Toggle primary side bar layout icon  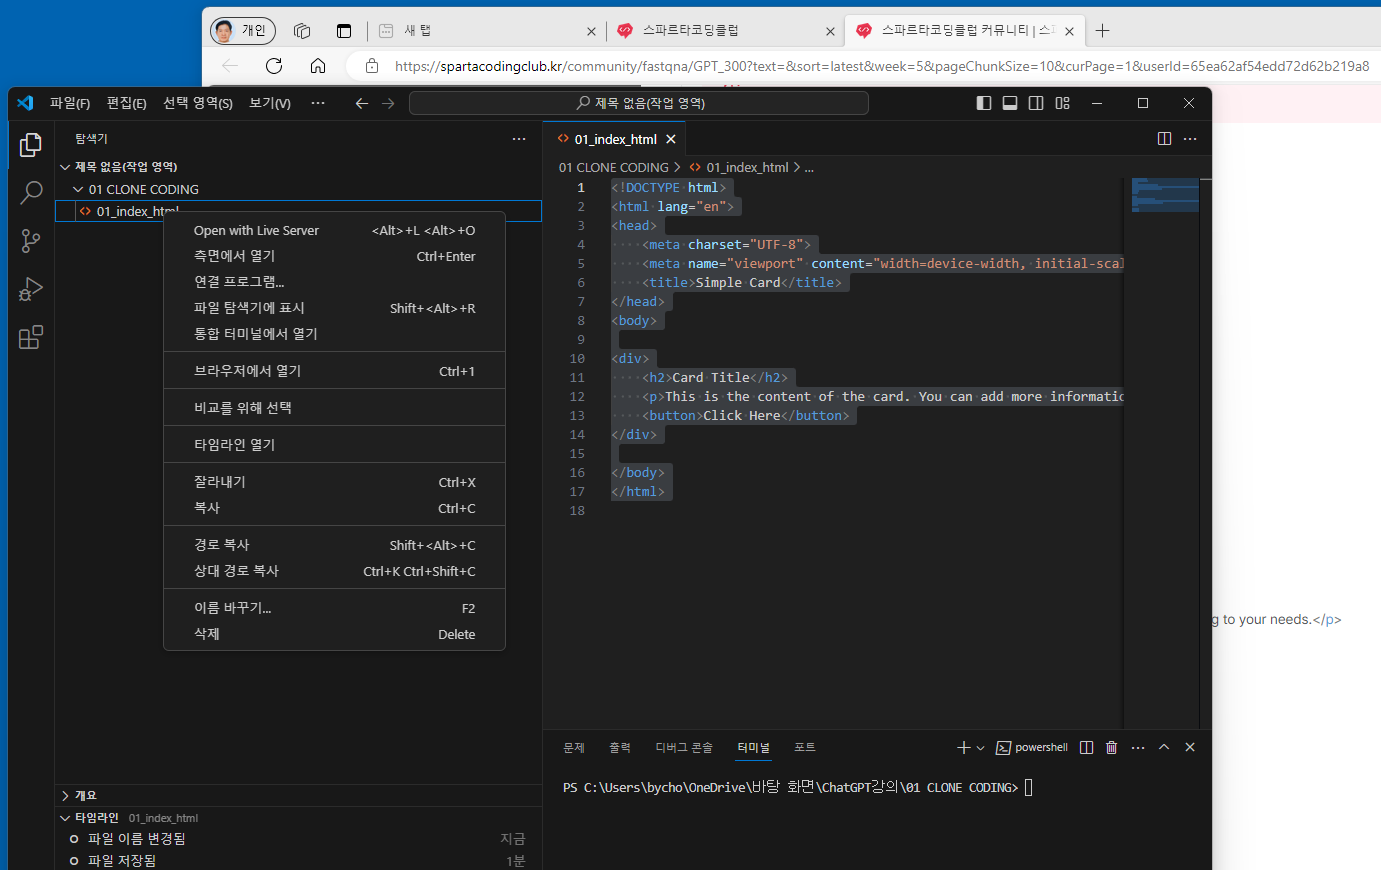point(984,103)
